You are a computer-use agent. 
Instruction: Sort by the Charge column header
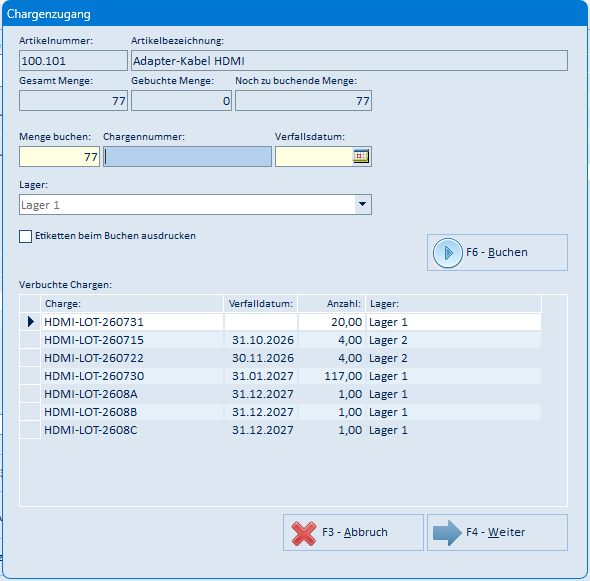[x=132, y=304]
